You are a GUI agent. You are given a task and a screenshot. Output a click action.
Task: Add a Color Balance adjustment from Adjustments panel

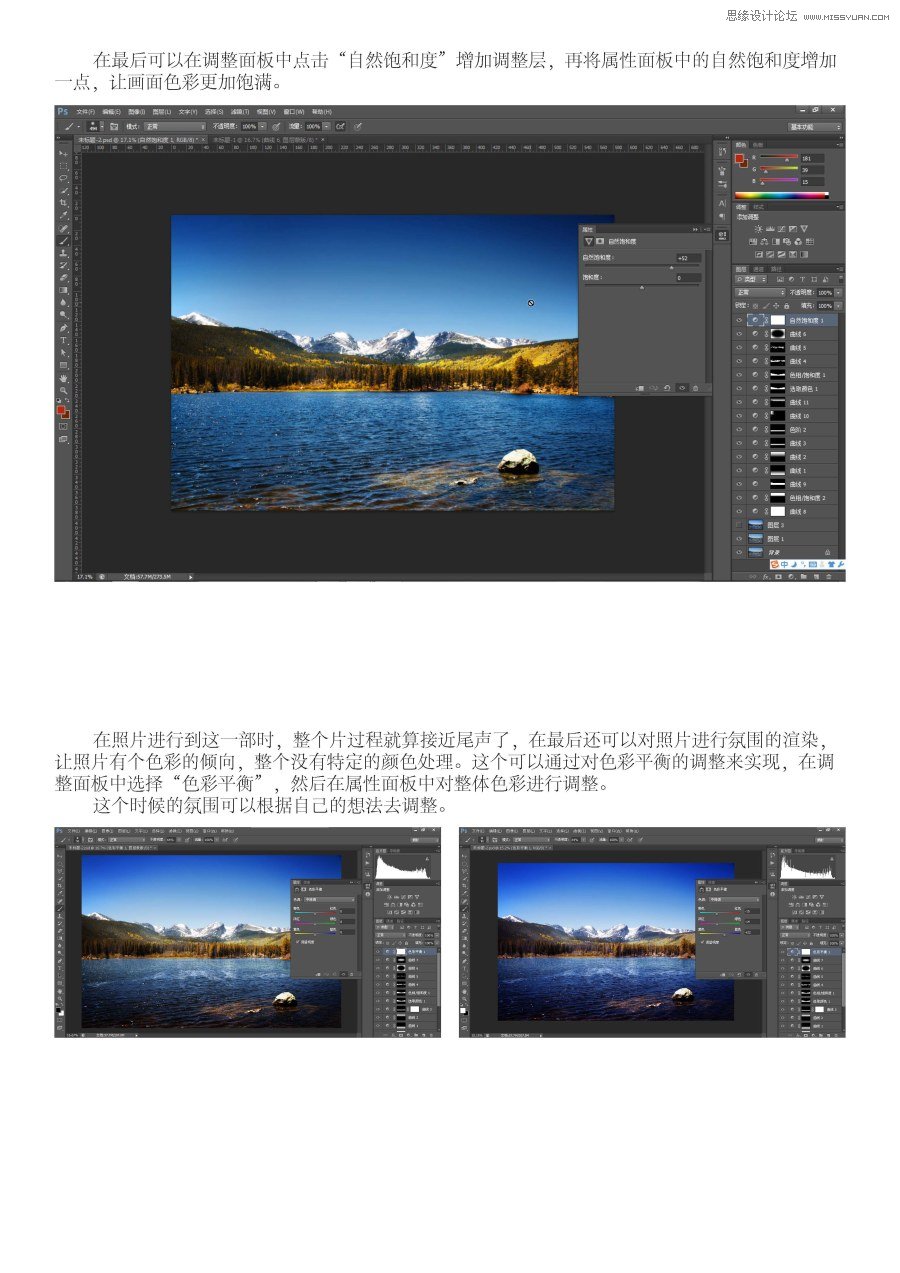pos(764,242)
